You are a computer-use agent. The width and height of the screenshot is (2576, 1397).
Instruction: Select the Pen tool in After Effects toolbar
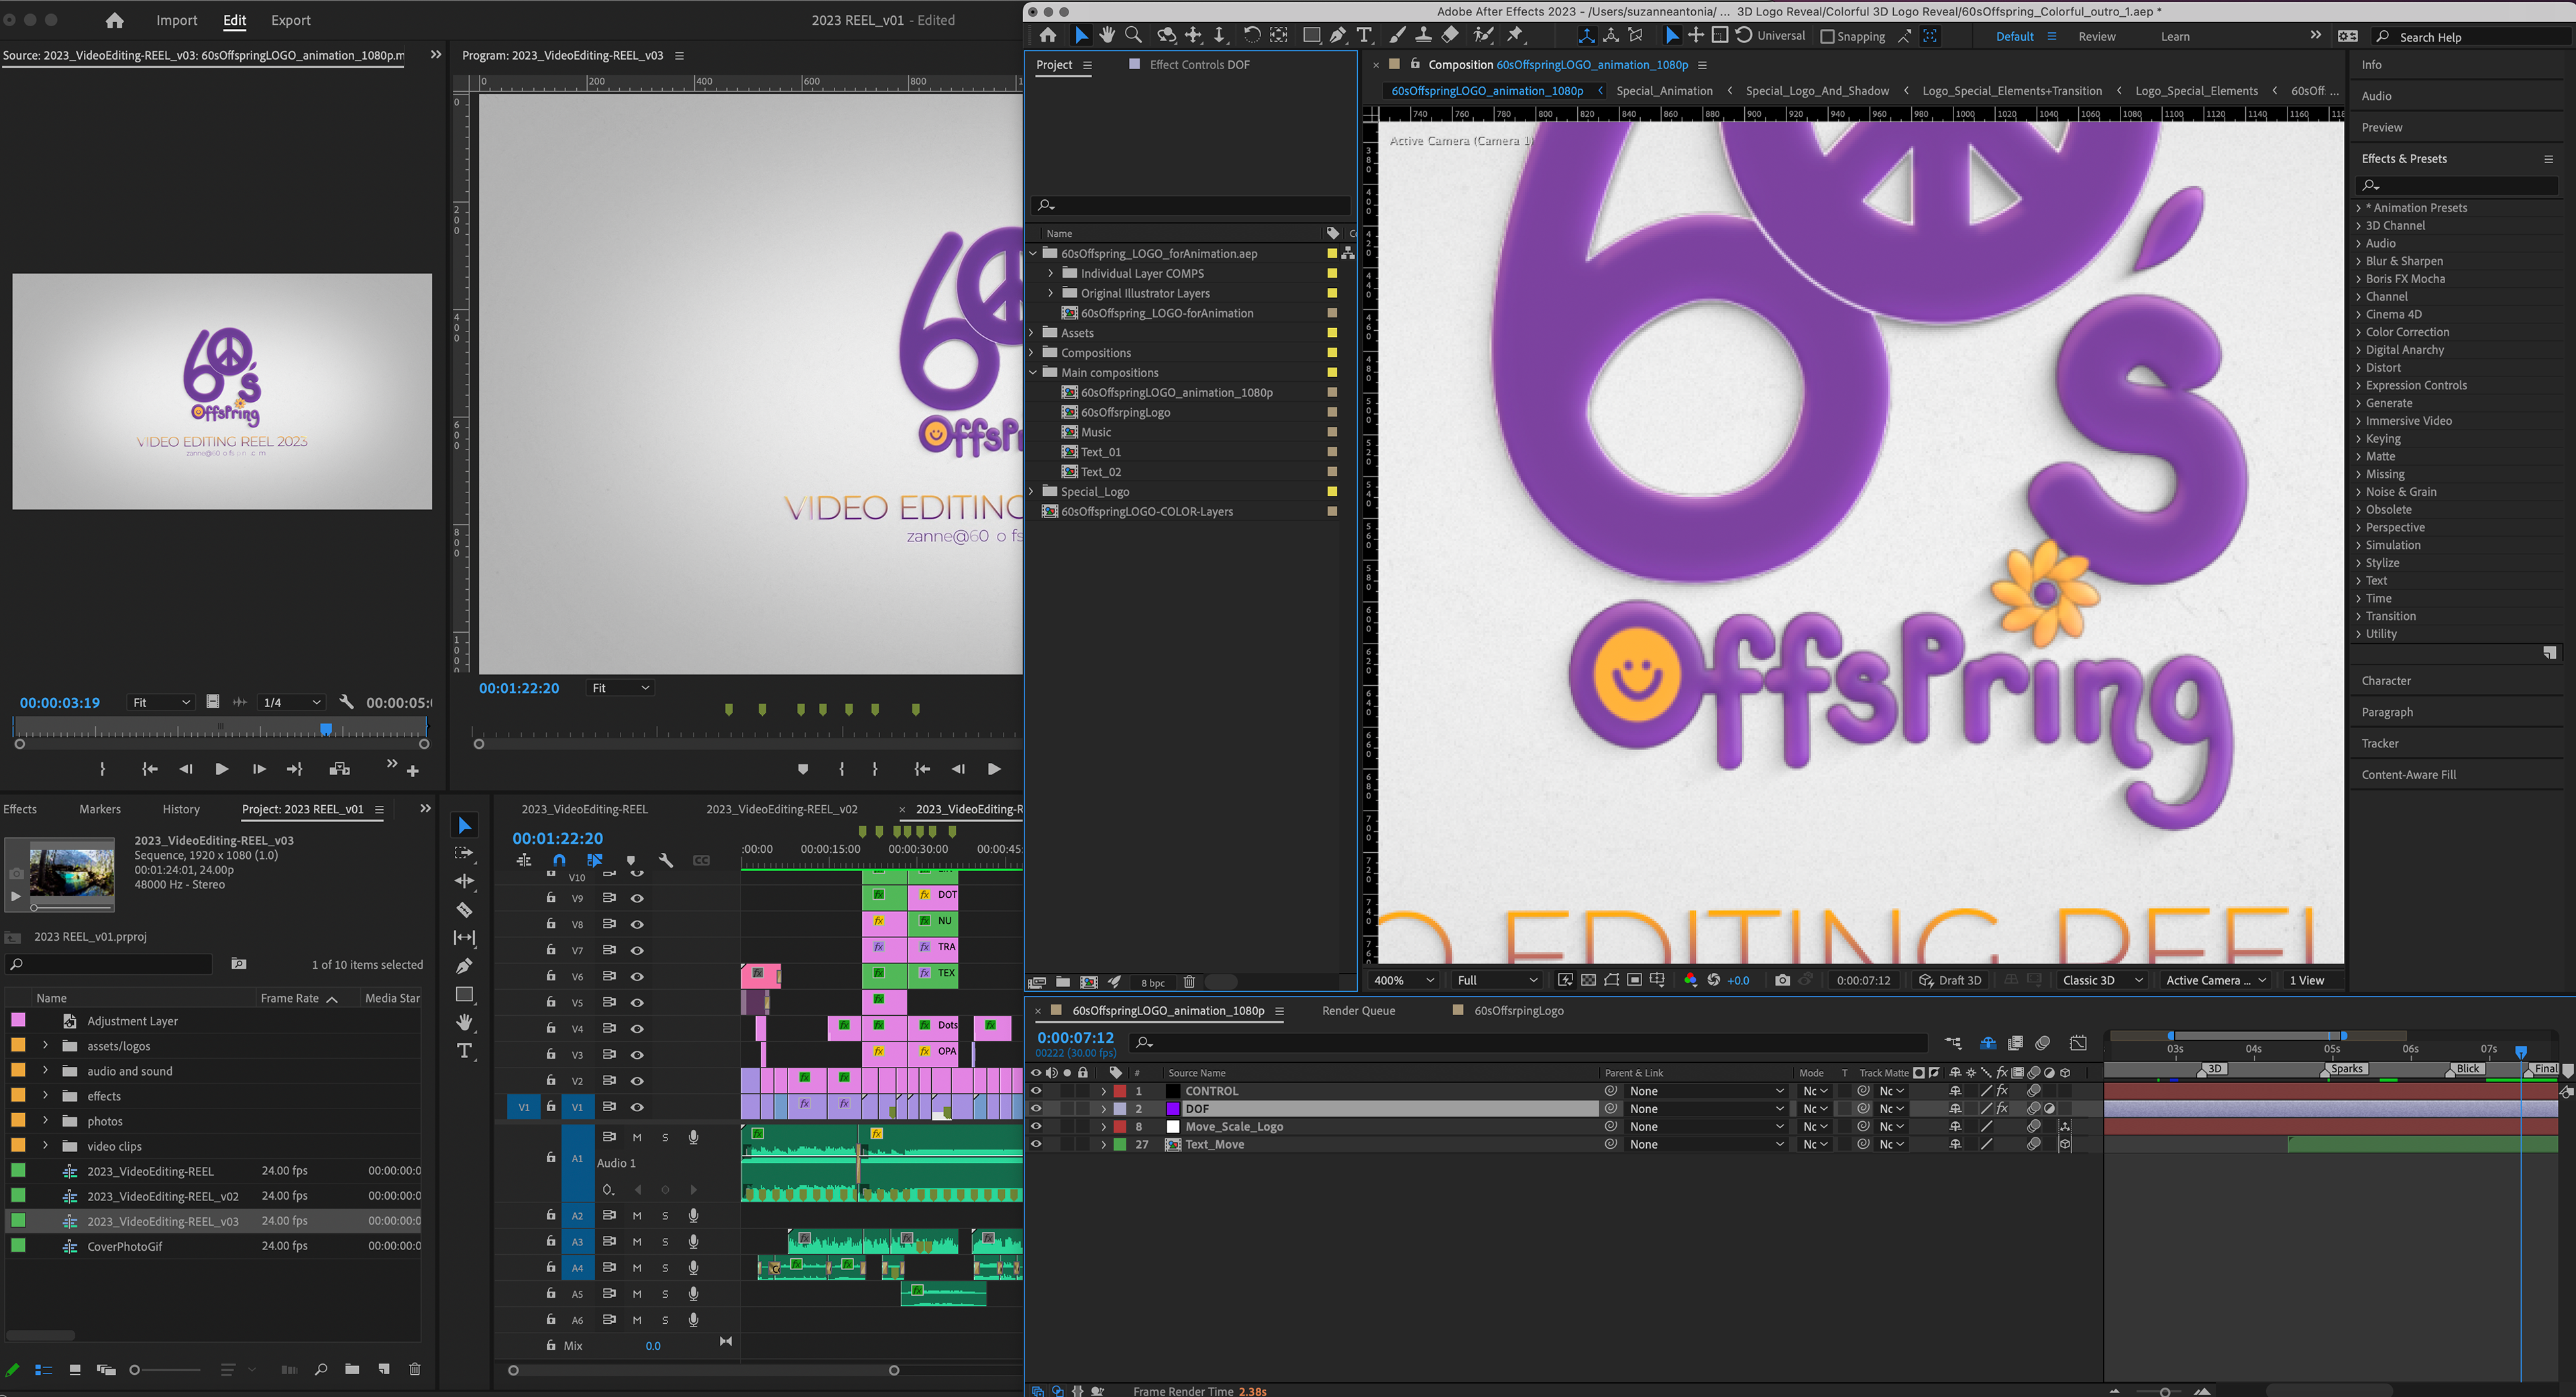click(1337, 35)
